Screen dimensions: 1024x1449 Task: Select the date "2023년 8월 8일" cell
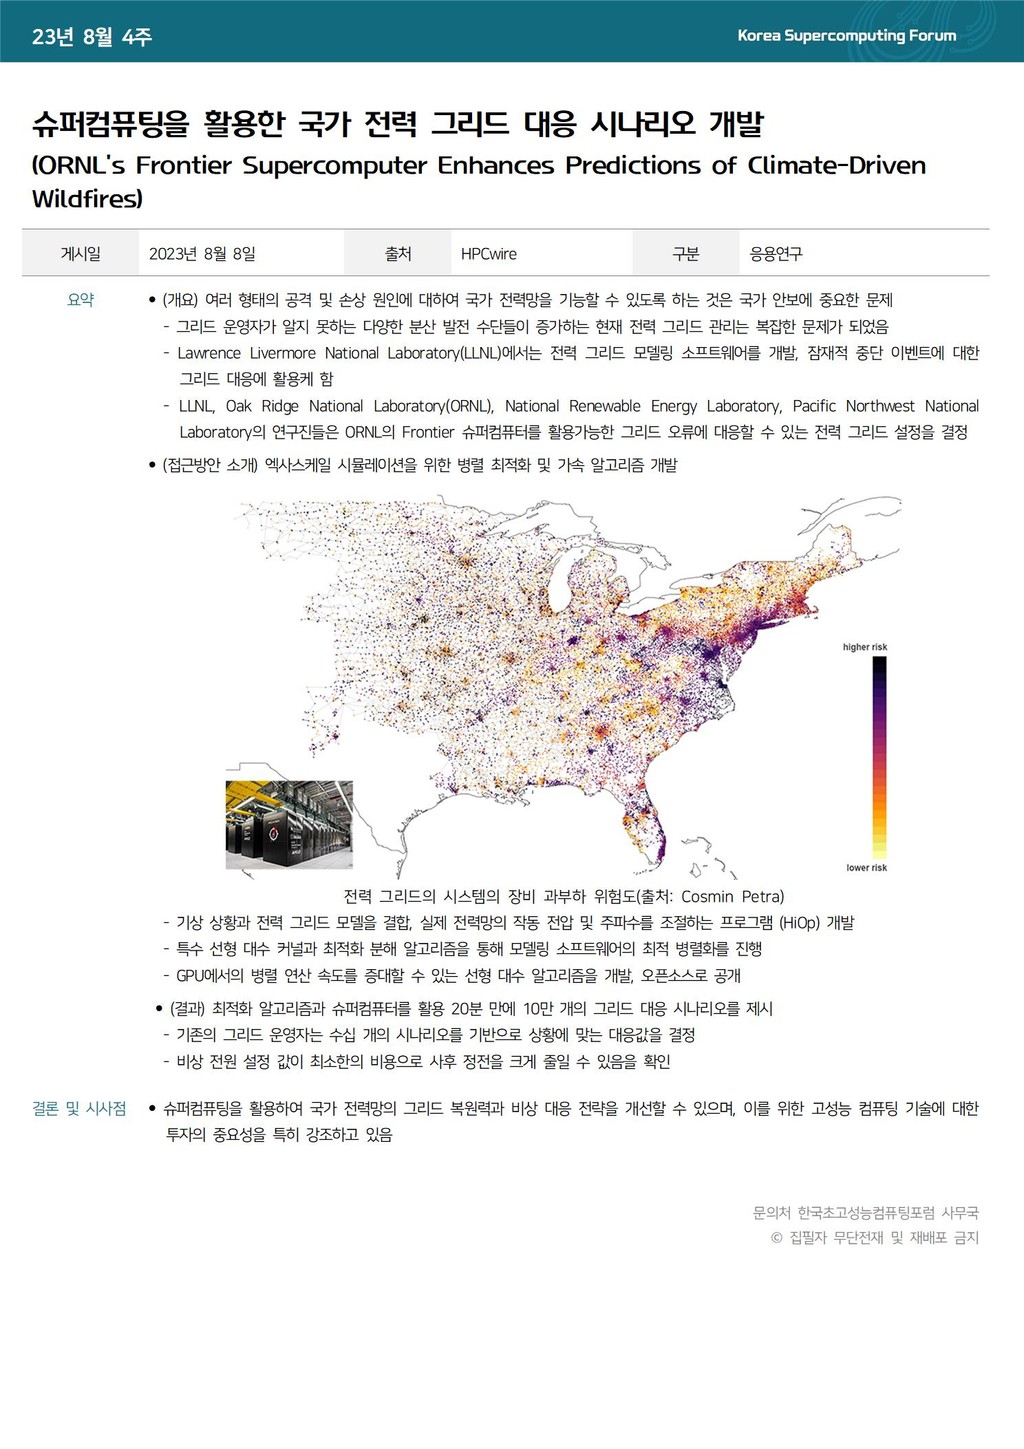tap(202, 254)
